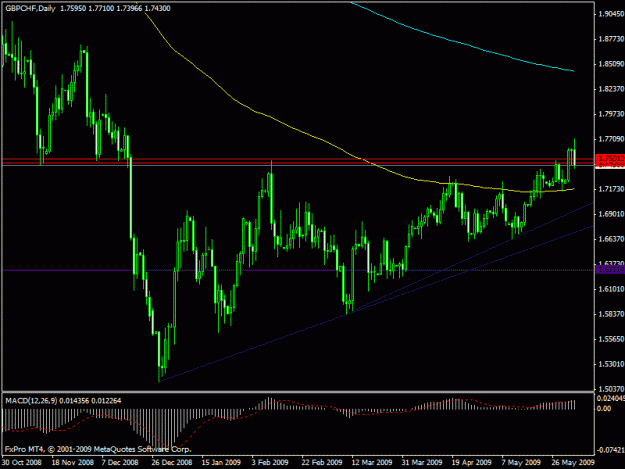625x469 pixels.
Task: Select the 1.66370 price axis label
Action: click(x=611, y=239)
